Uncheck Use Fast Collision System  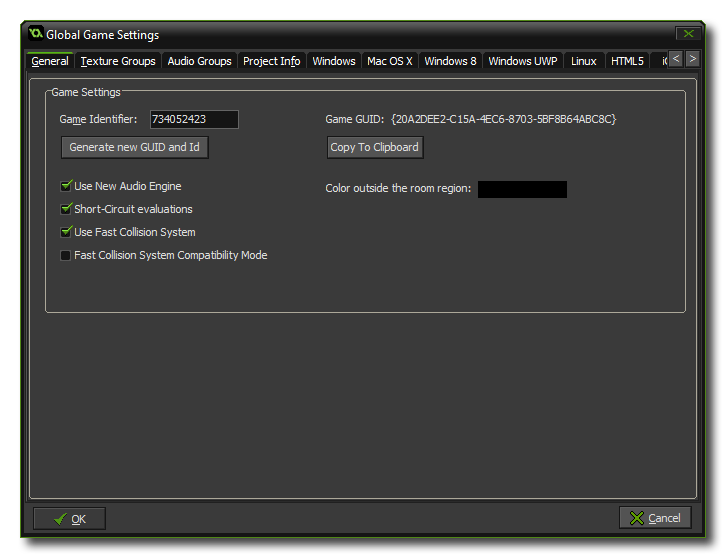(66, 232)
